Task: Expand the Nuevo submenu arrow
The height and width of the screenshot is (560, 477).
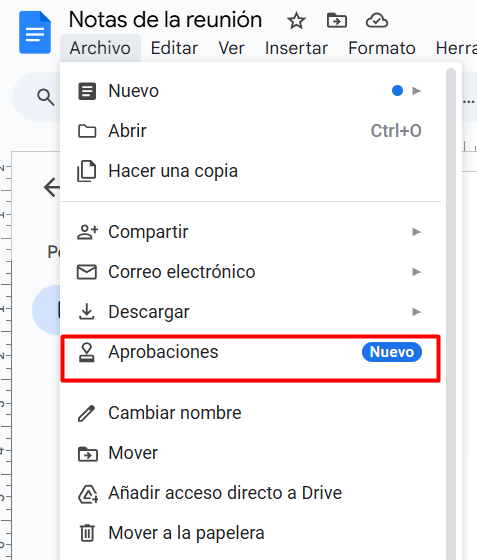Action: click(416, 91)
